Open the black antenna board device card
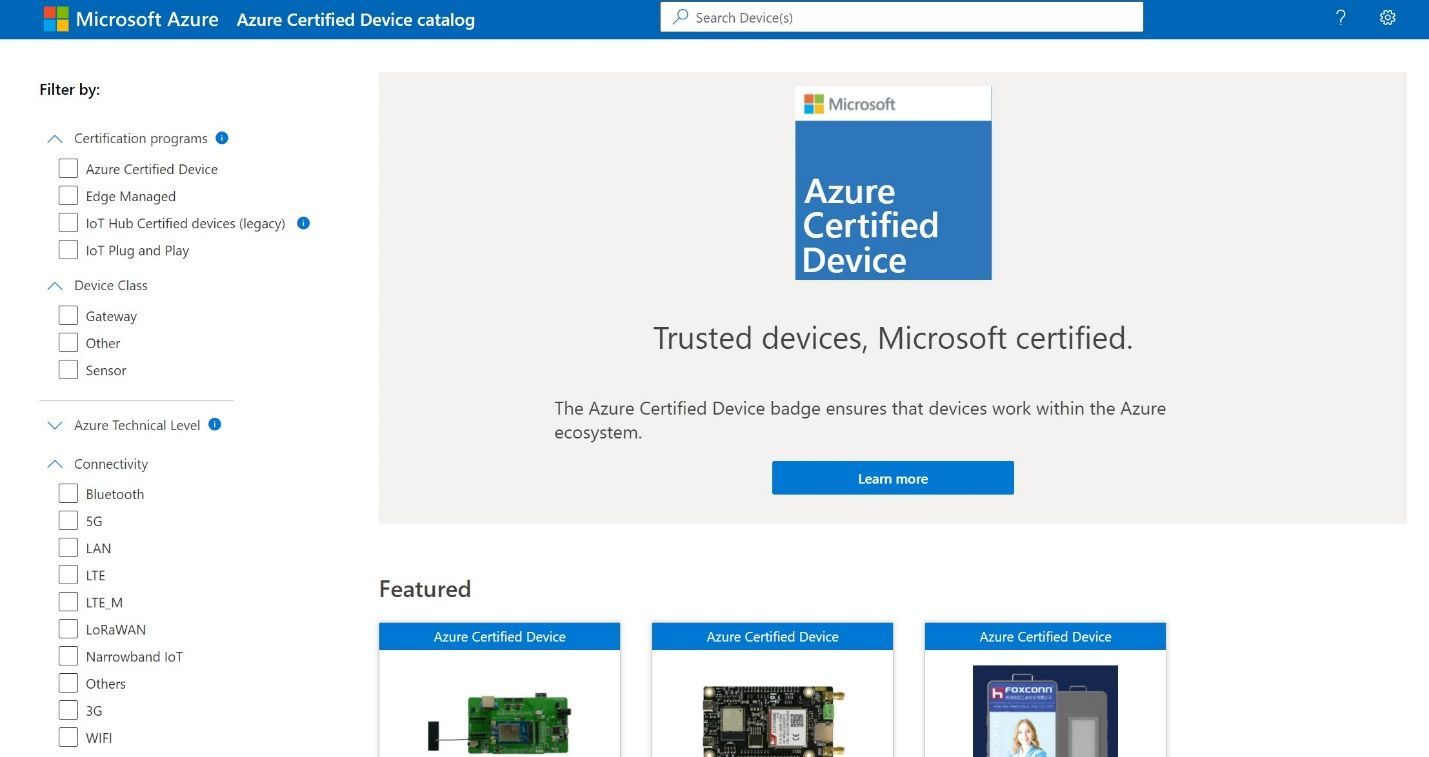1429x757 pixels. click(772, 690)
